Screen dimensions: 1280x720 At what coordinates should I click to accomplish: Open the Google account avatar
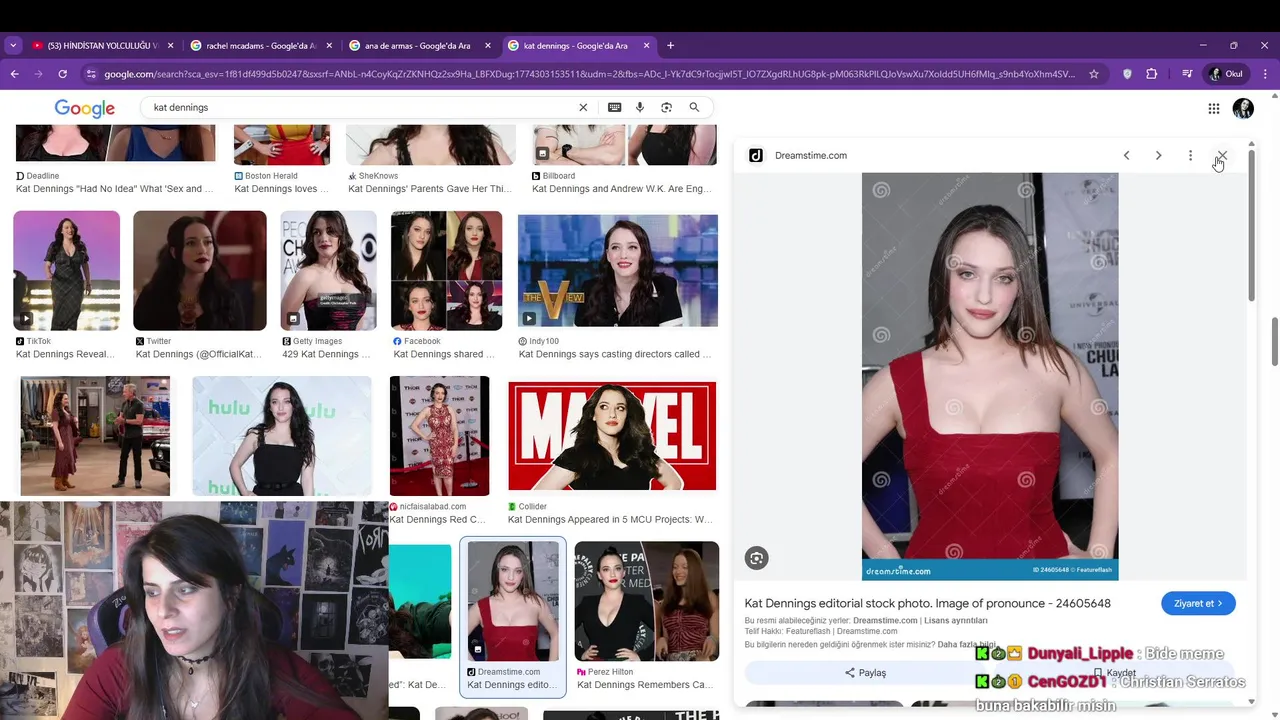point(1243,108)
